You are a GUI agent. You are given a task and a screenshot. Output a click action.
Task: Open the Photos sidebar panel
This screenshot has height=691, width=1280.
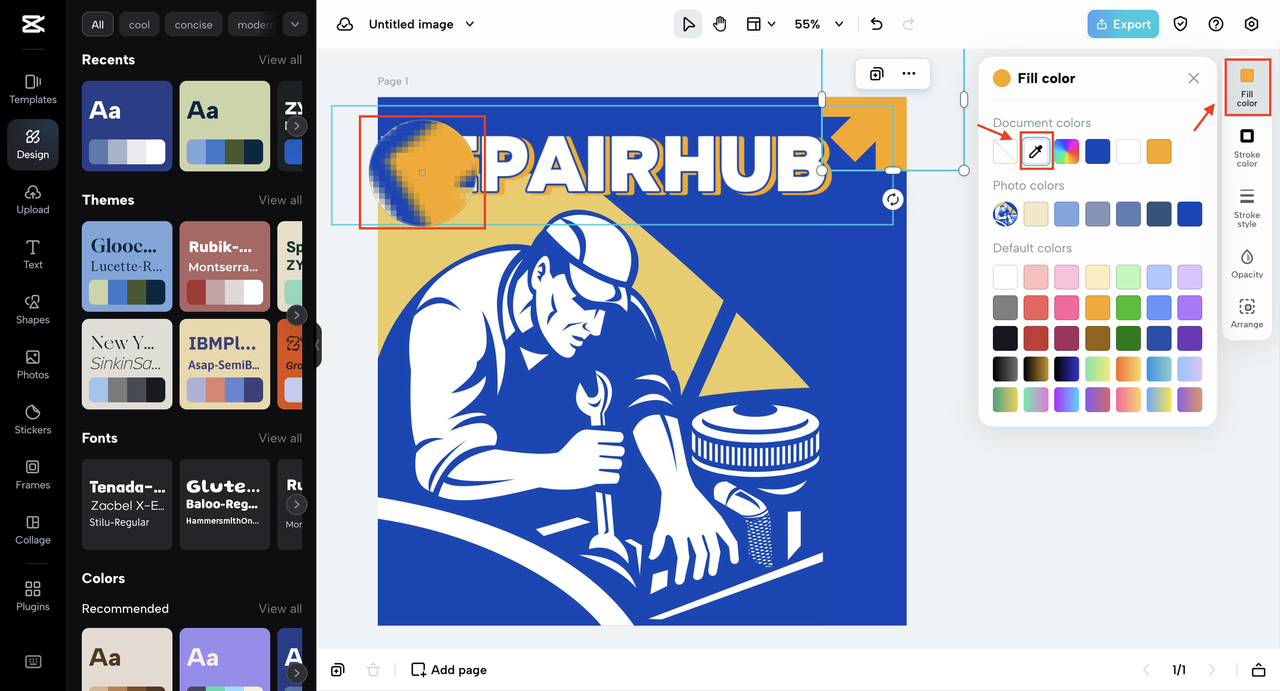tap(33, 364)
